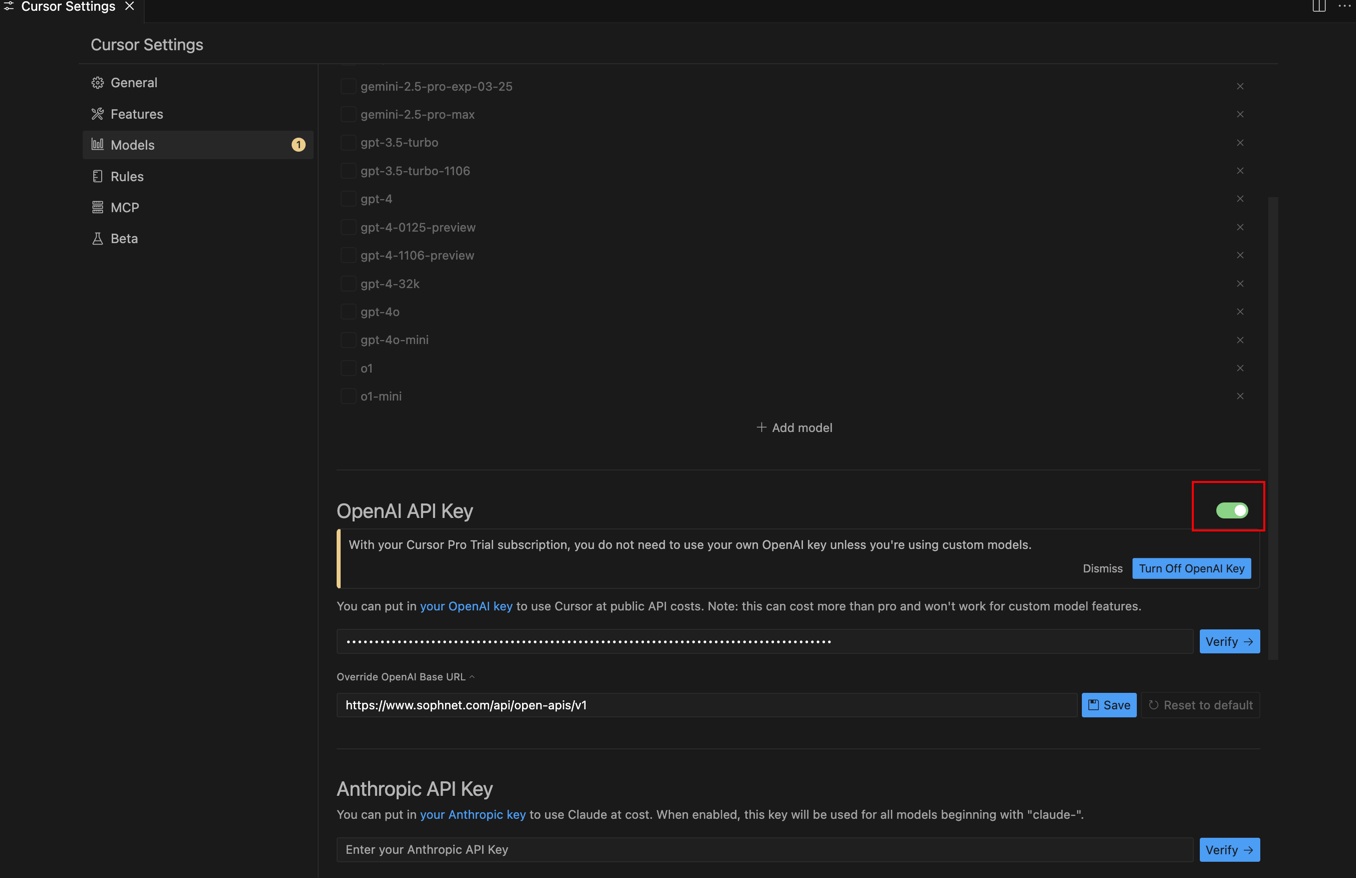Open the Beta settings section
Screen dimensions: 1356x878
point(198,238)
